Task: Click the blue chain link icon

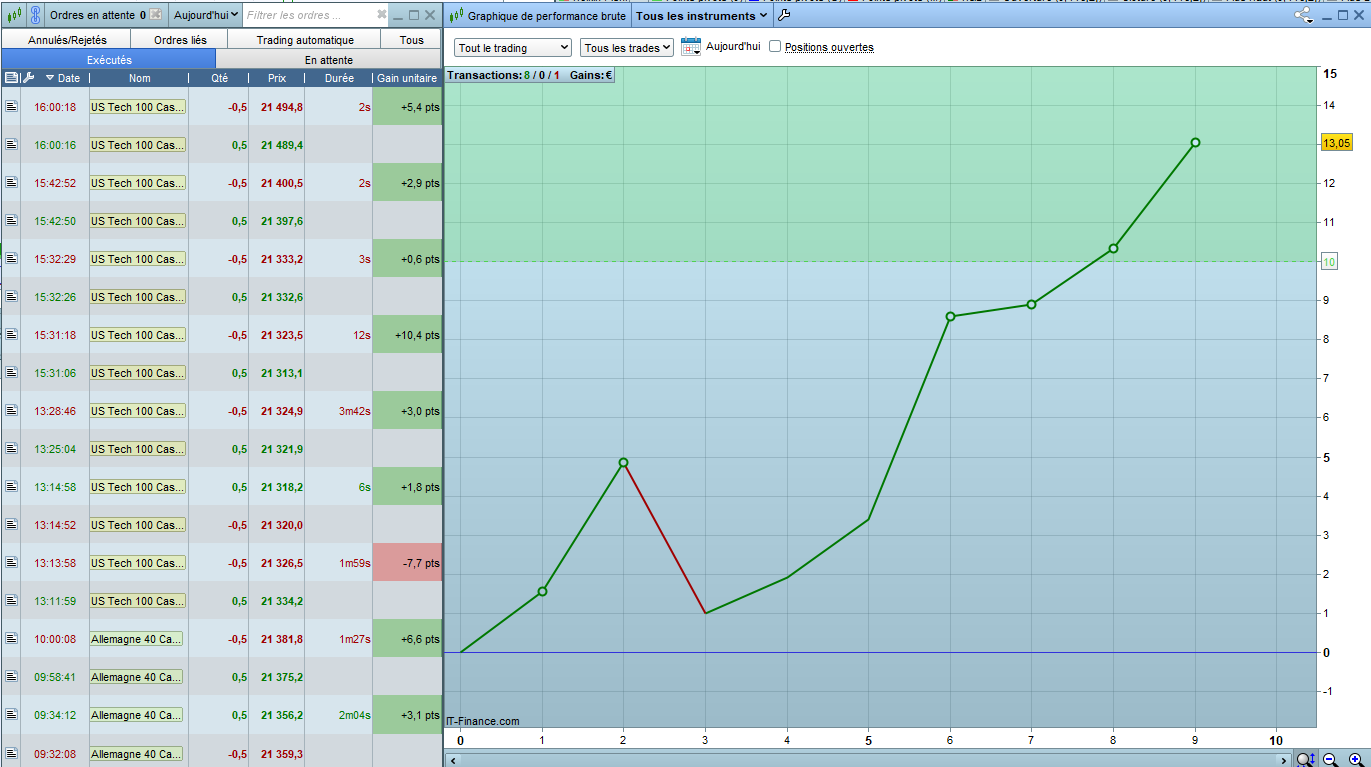Action: pos(35,15)
